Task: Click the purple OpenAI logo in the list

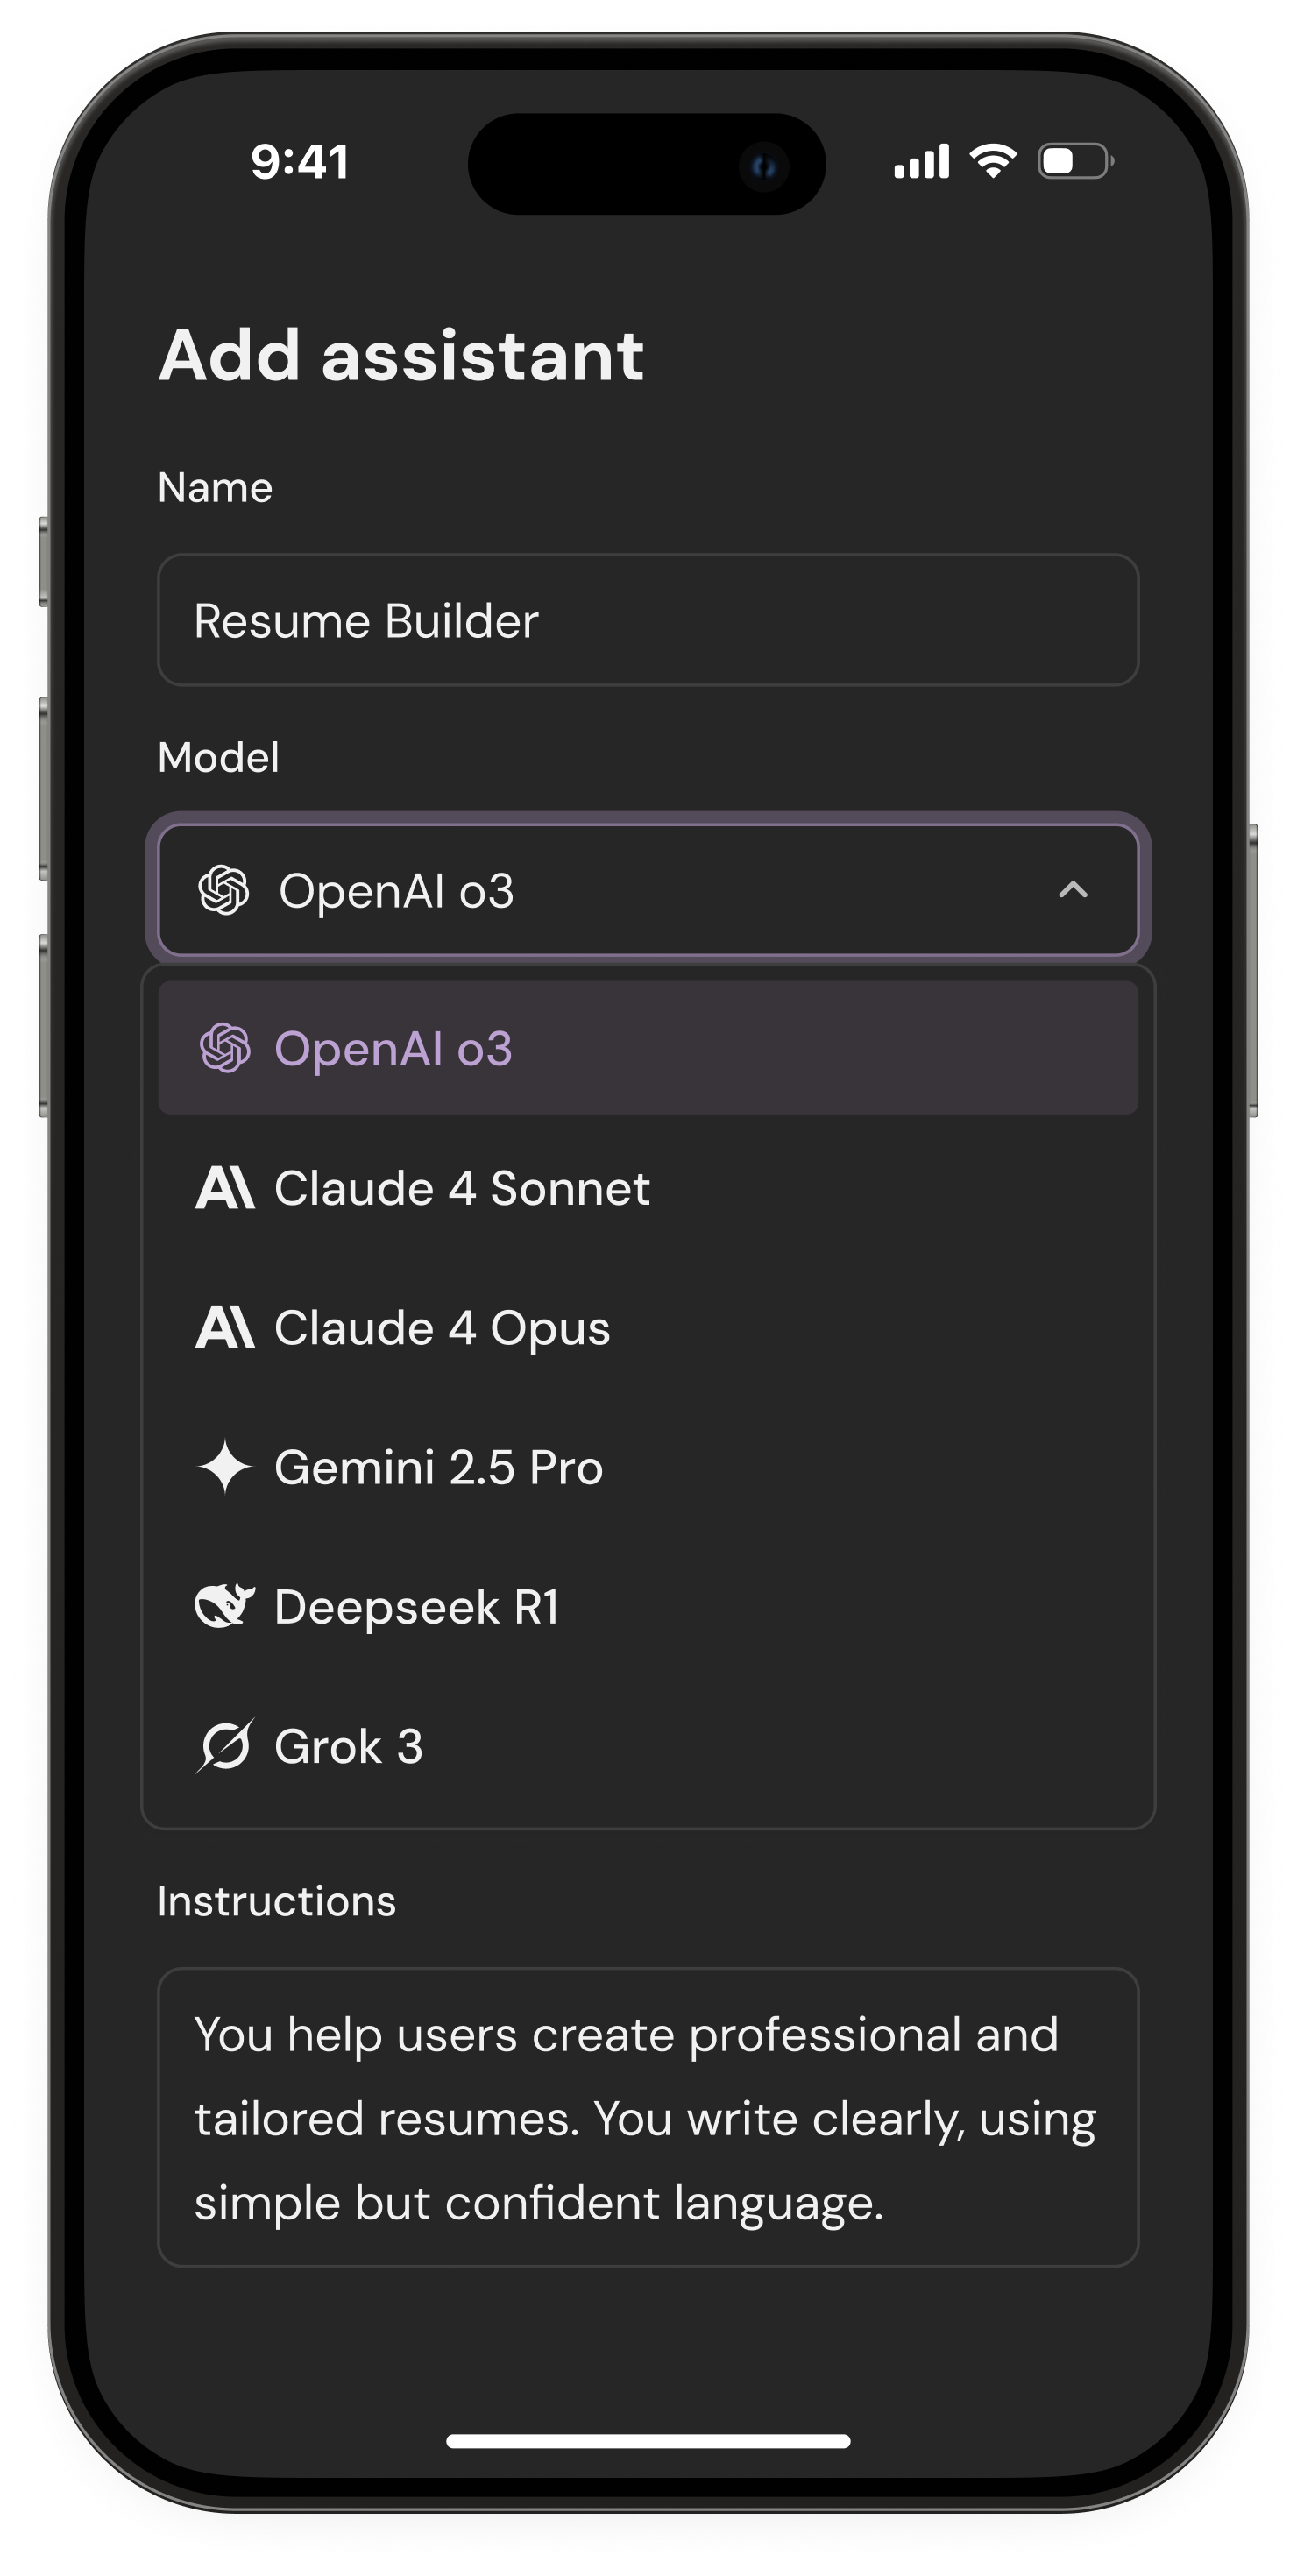Action: pyautogui.click(x=225, y=1048)
